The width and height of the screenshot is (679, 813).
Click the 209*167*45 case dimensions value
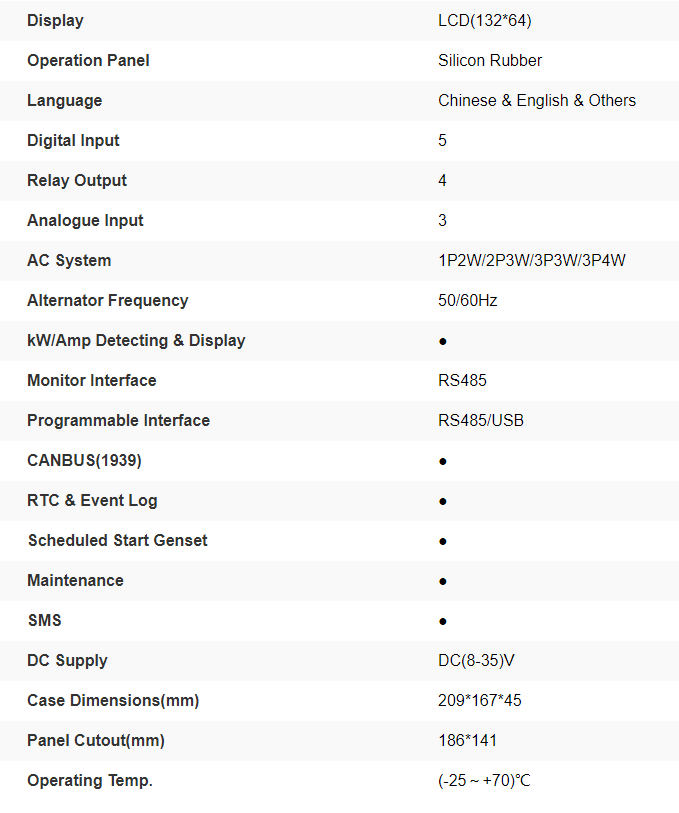(480, 700)
